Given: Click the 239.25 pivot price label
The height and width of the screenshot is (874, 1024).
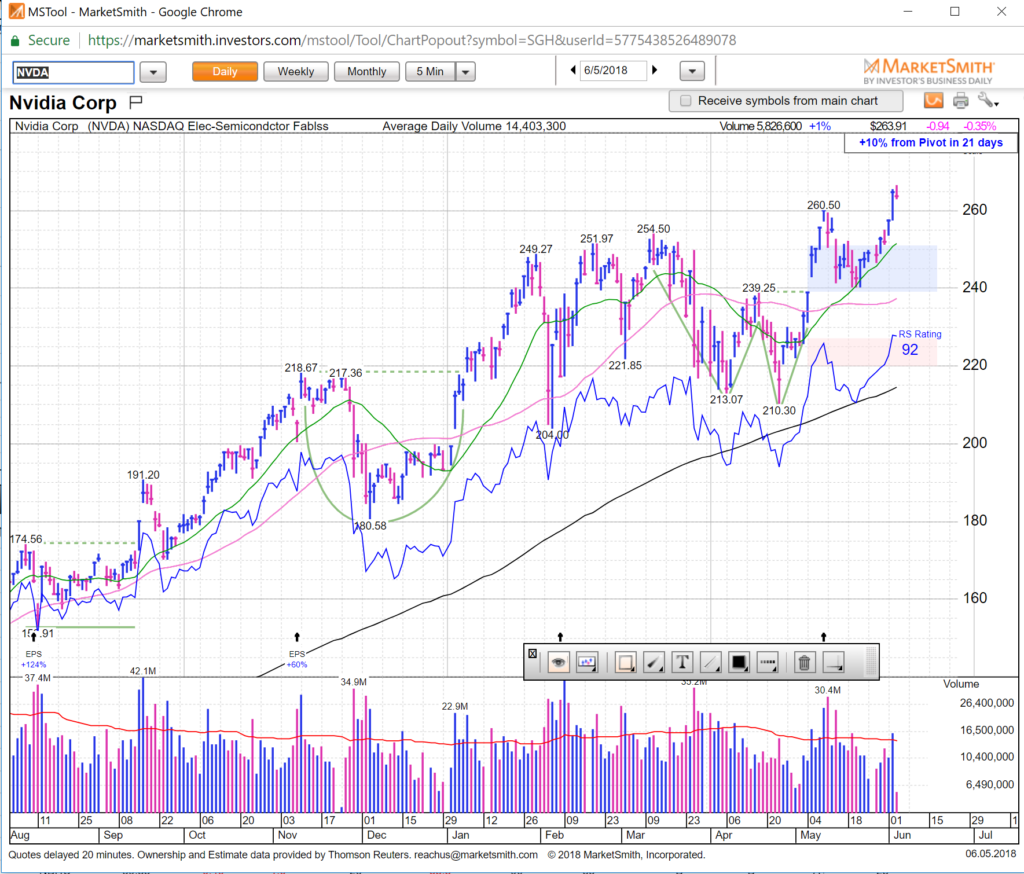Looking at the screenshot, I should [x=759, y=288].
